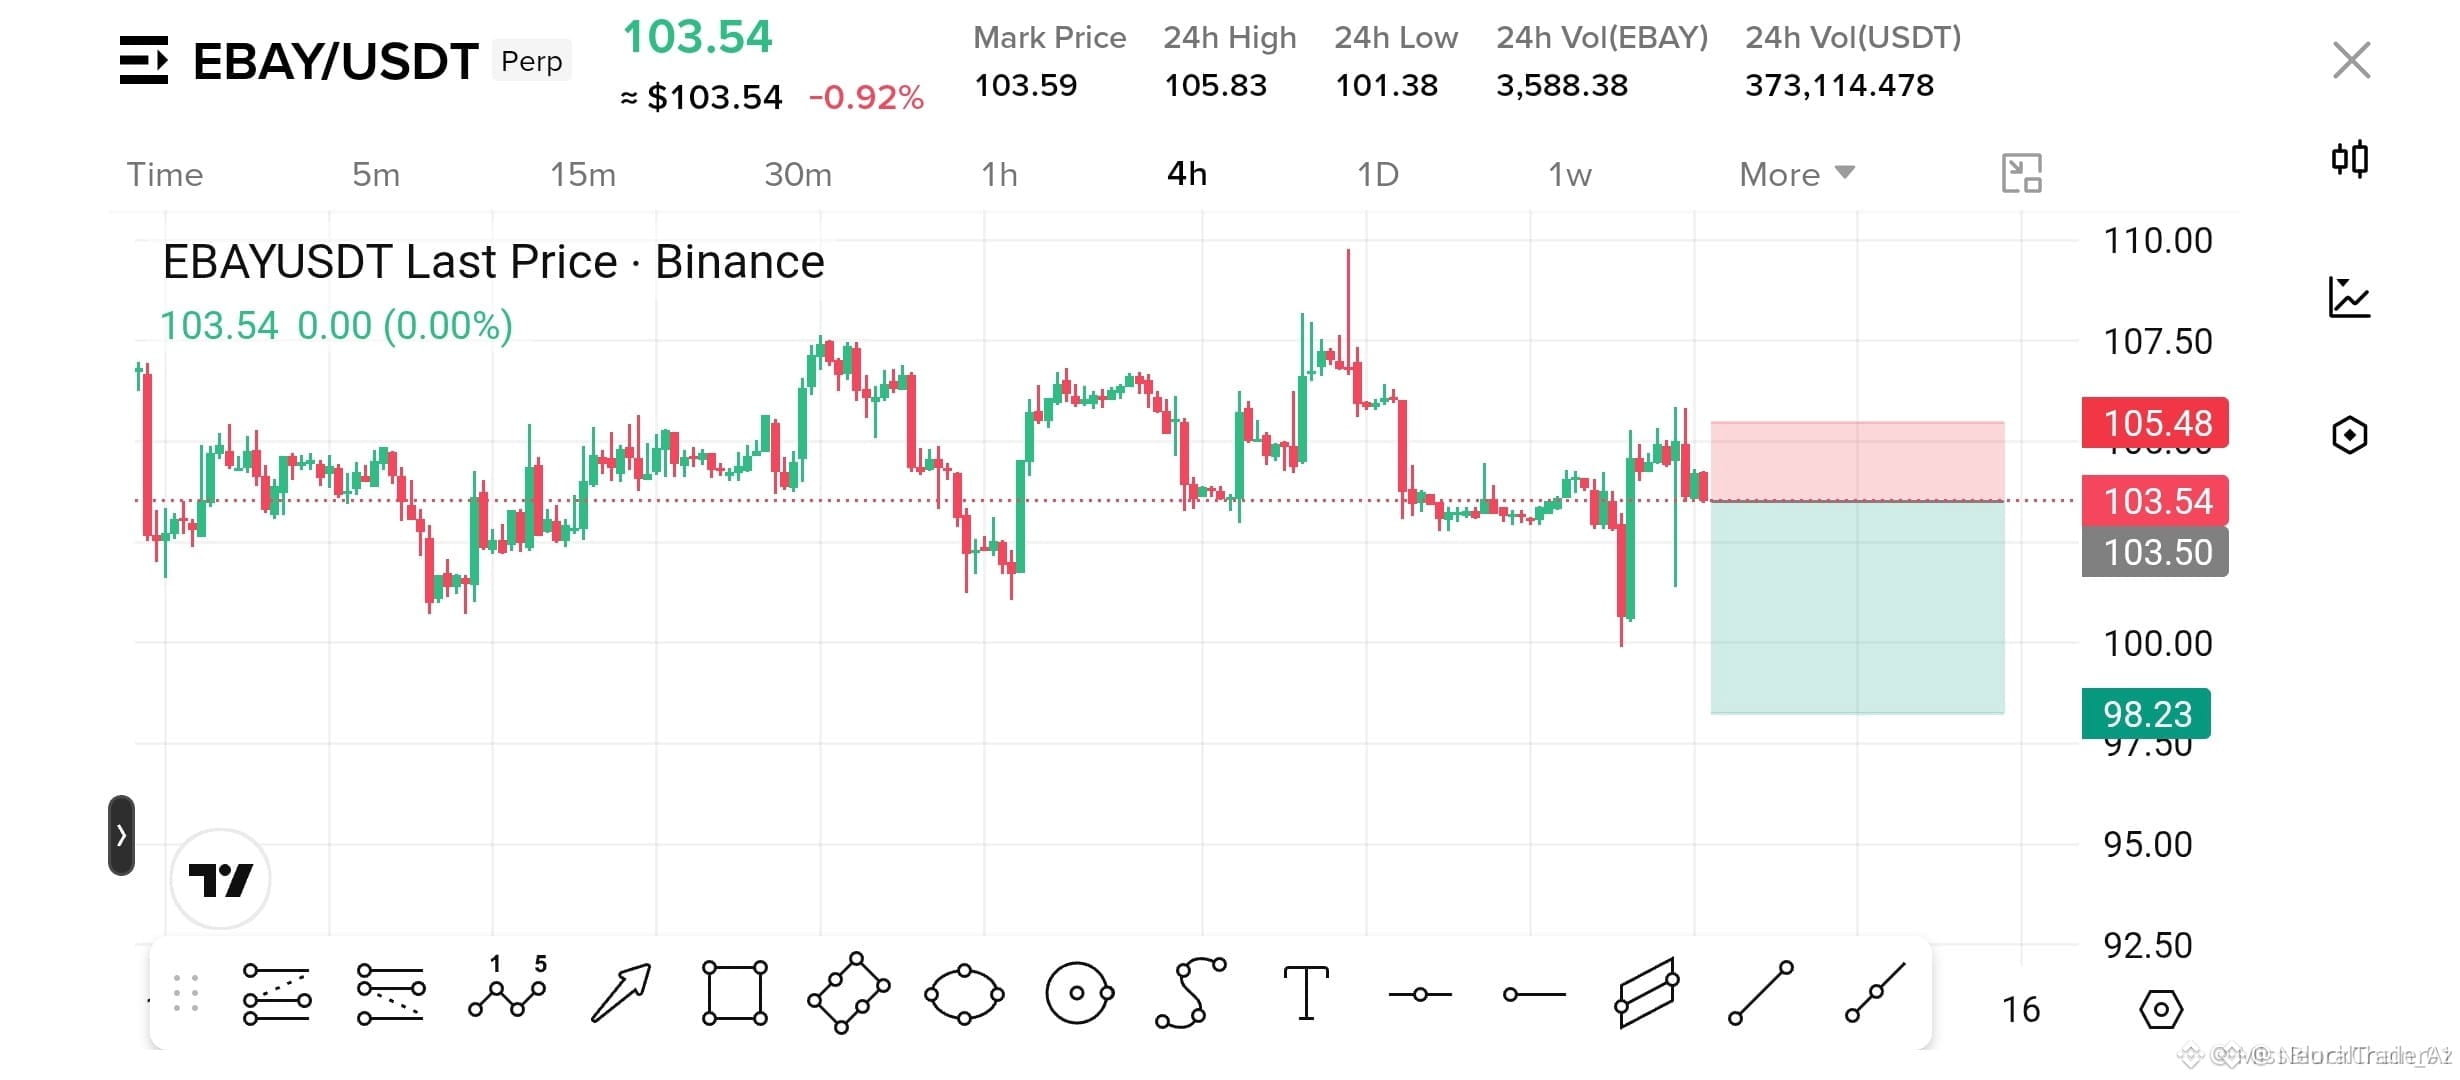Select the arrow drawing tool
2460x1080 pixels.
click(x=621, y=993)
